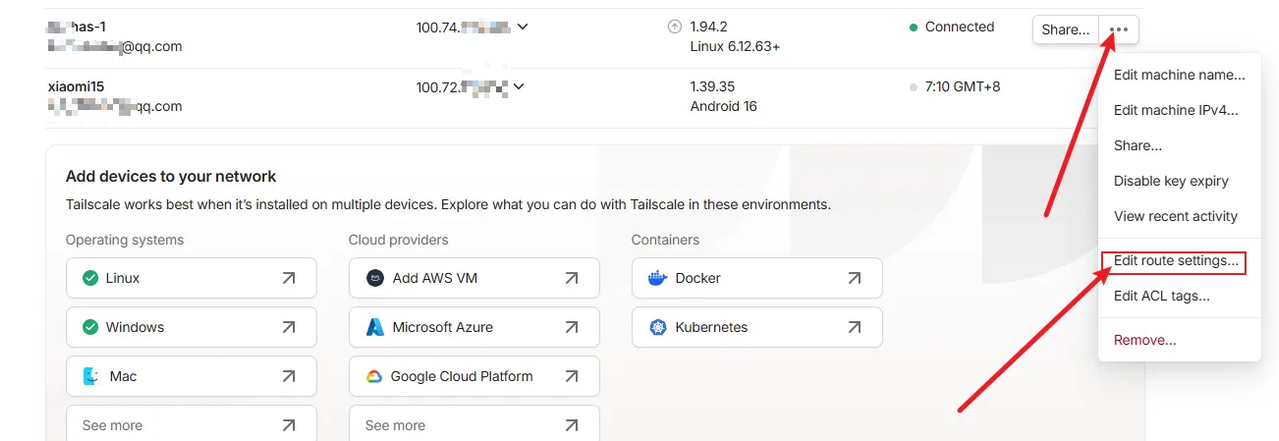Select Edit machine name... menu entry
Viewport: 1279px width, 441px height.
1179,75
